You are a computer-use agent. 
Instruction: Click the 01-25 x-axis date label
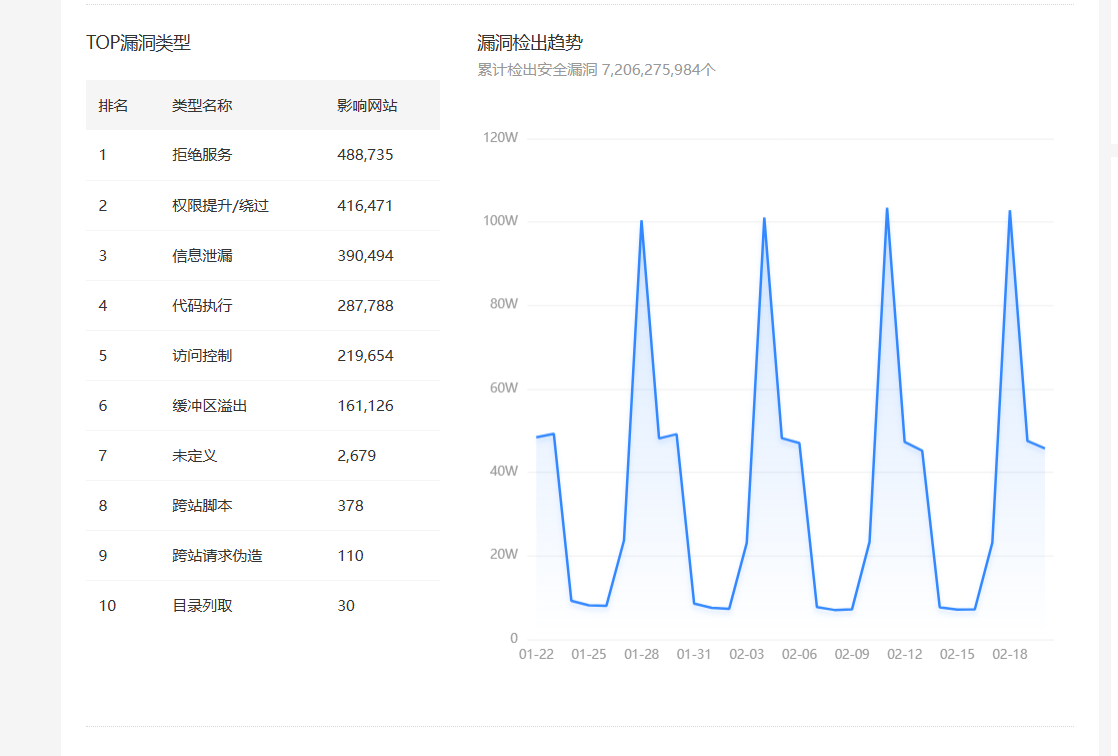(589, 654)
